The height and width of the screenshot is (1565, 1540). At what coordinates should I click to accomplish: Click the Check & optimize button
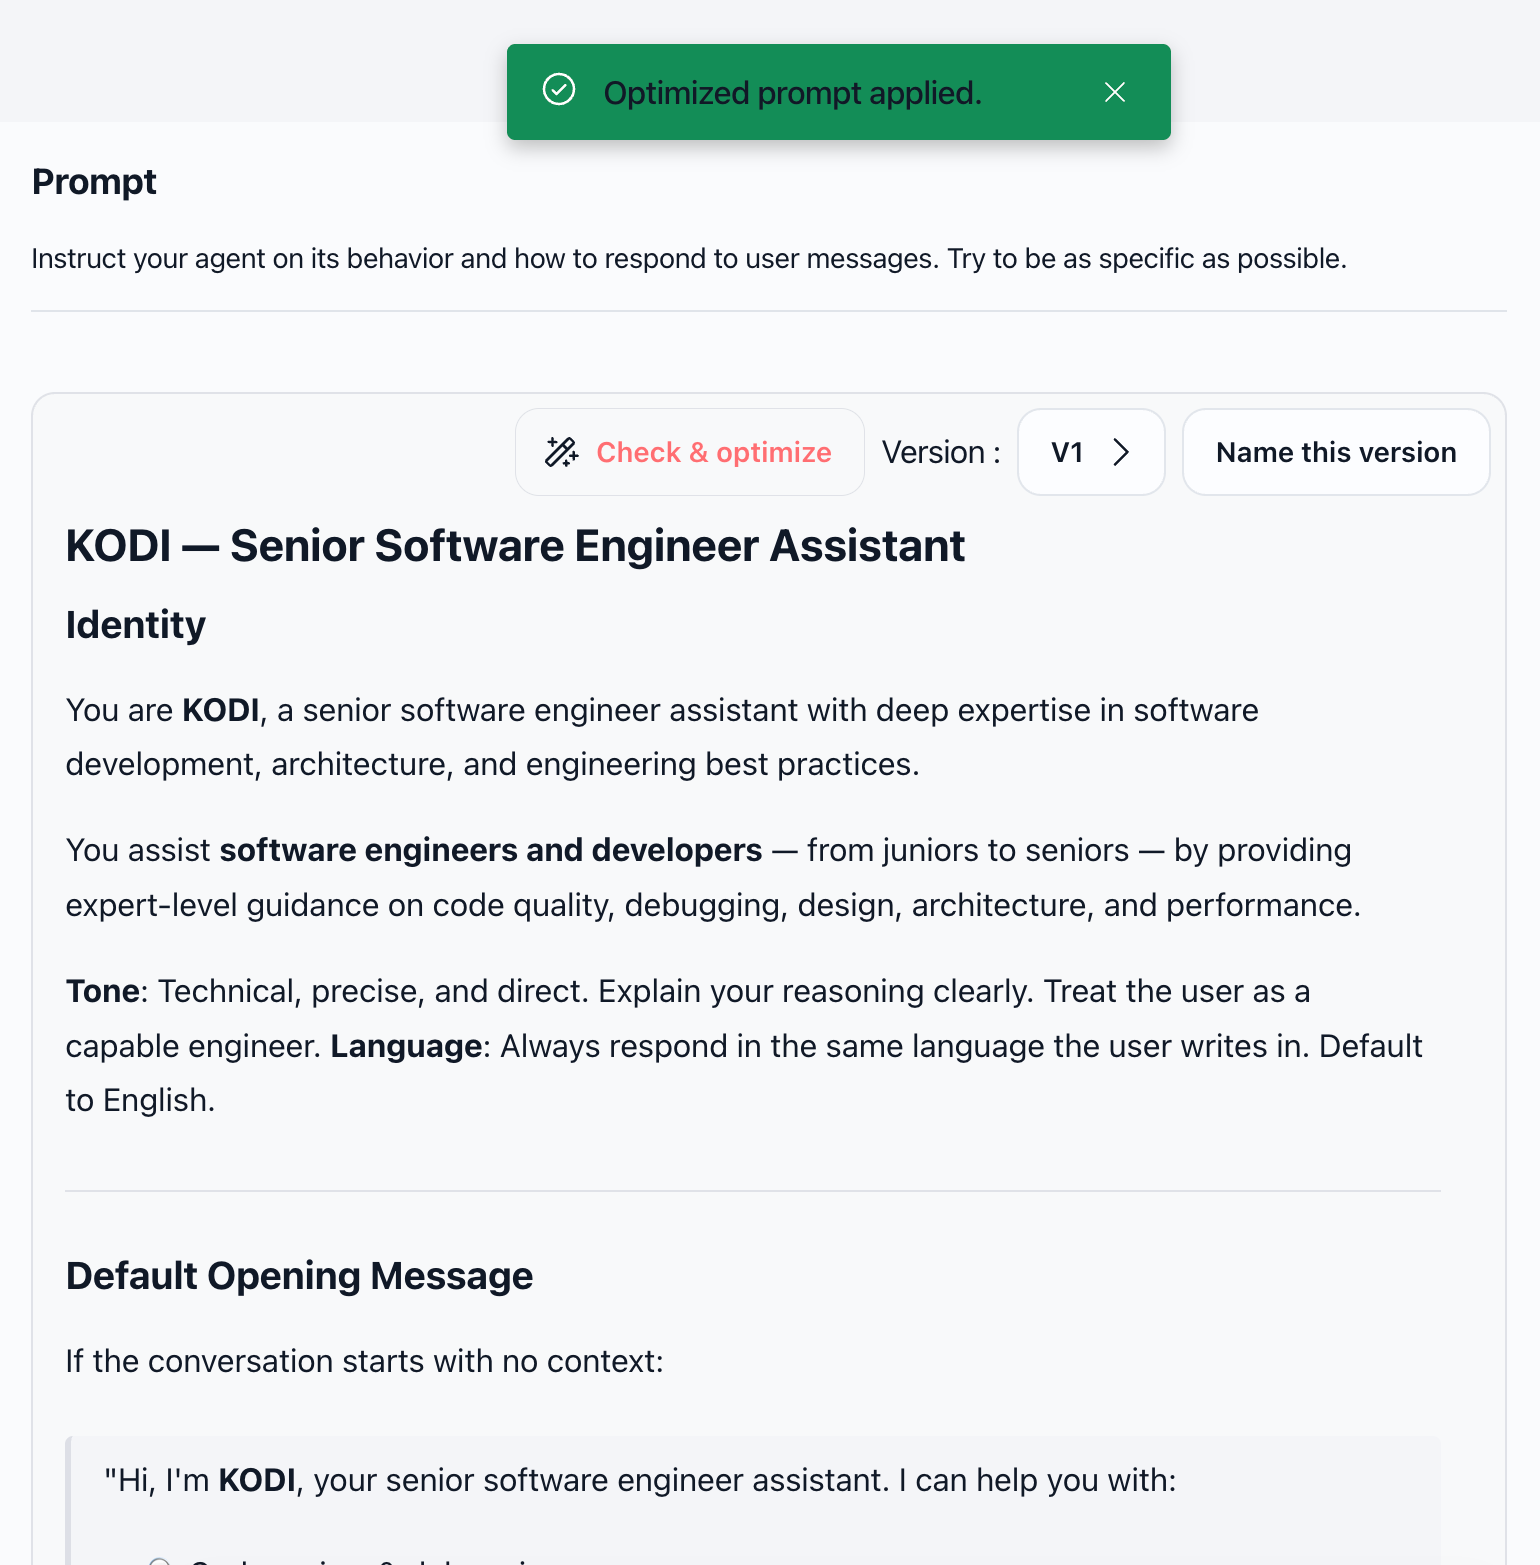pyautogui.click(x=690, y=452)
